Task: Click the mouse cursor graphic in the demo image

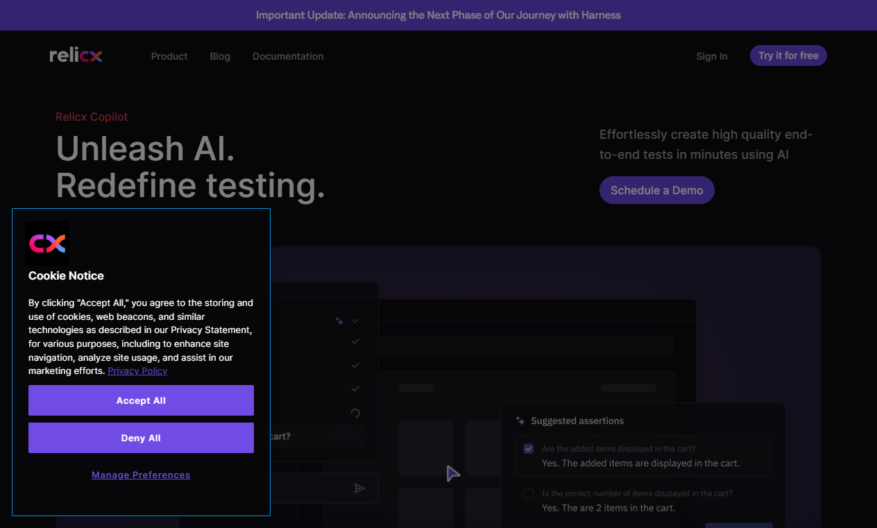Action: [453, 473]
